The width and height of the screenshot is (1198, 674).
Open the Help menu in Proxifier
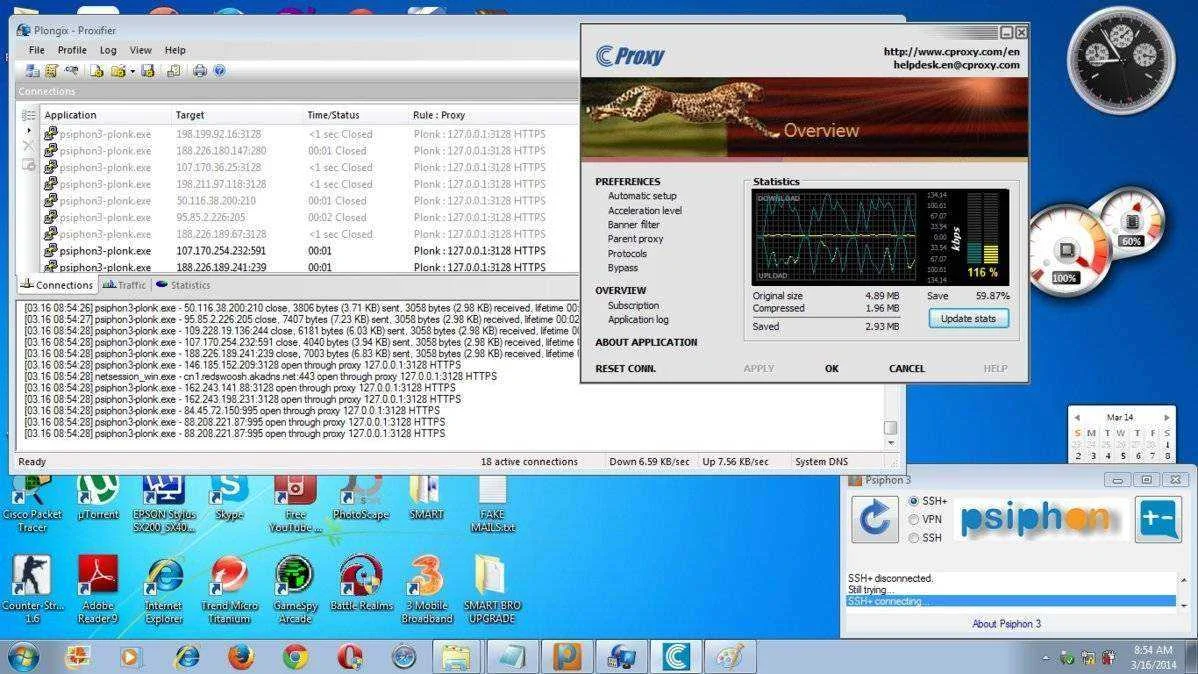pyautogui.click(x=175, y=50)
